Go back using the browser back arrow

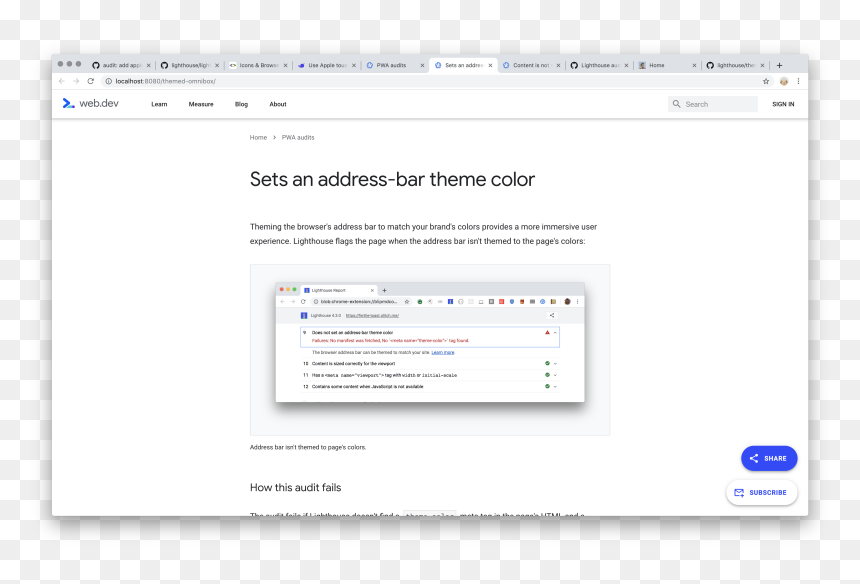(x=62, y=81)
